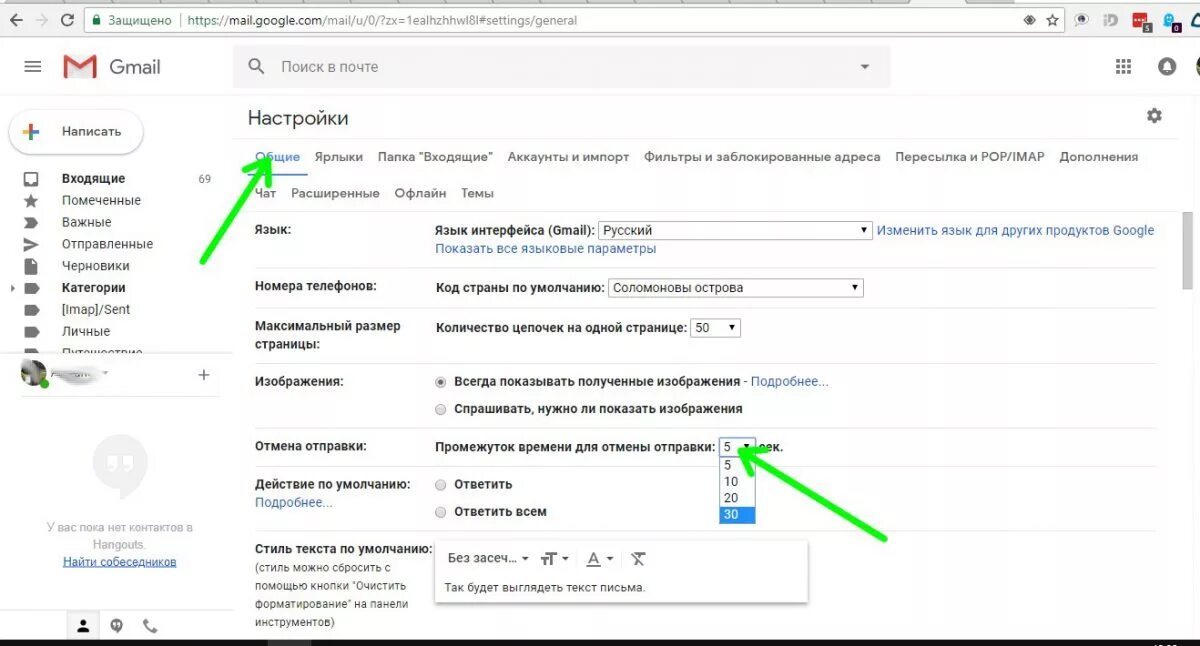Open the Папка "Входящие" settings tab
1200x646 pixels.
(435, 157)
